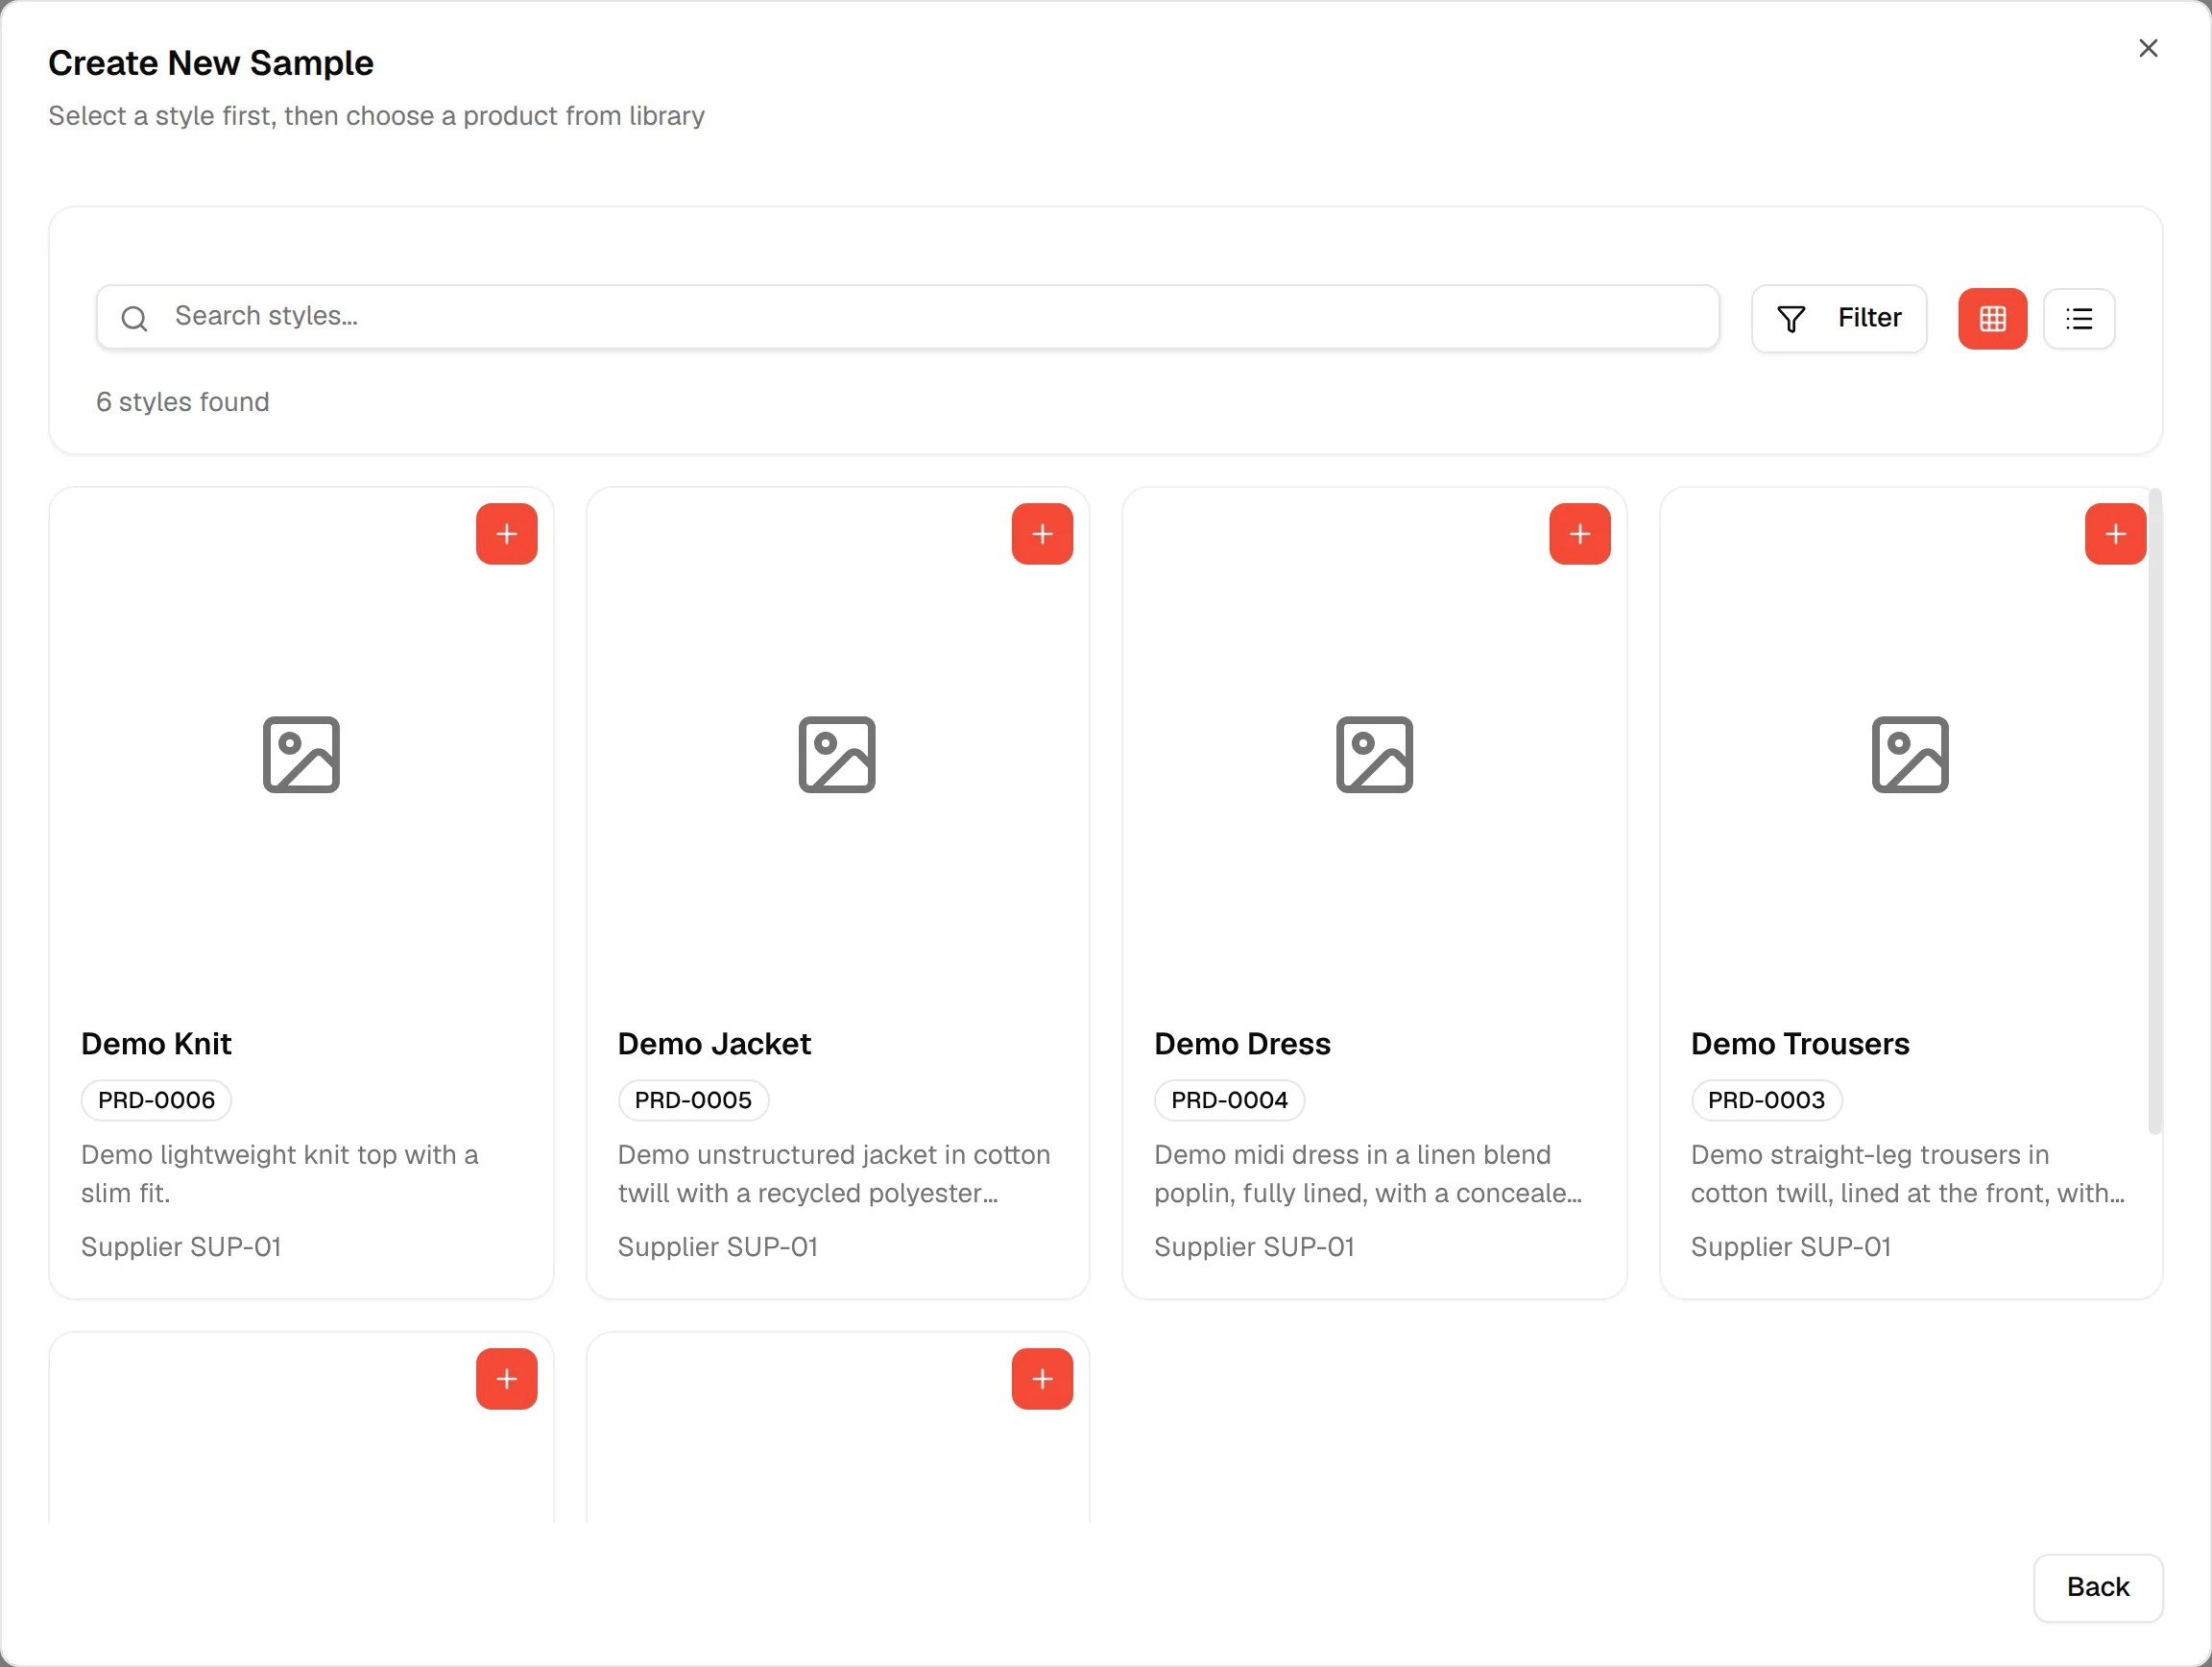Click Supplier SUP-01 under Demo Trousers
The width and height of the screenshot is (2212, 1667).
1791,1247
